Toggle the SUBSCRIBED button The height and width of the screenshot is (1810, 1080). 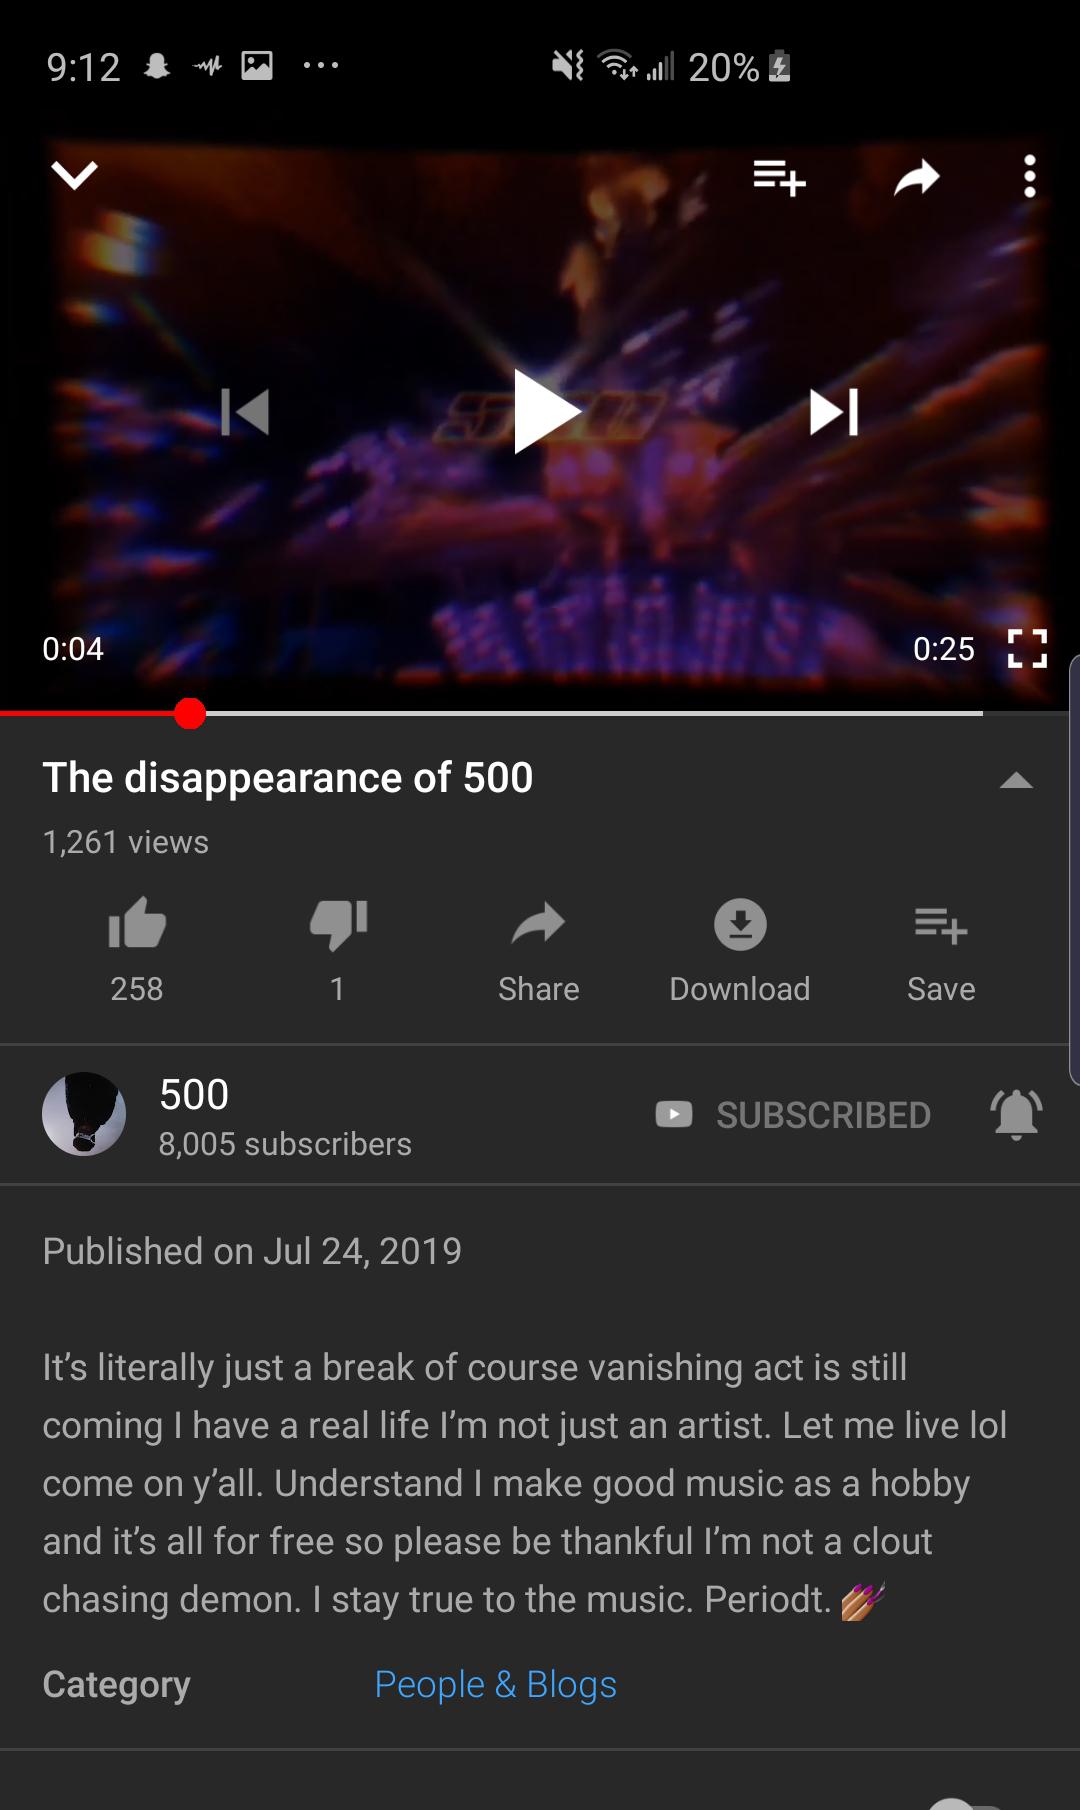click(793, 1114)
